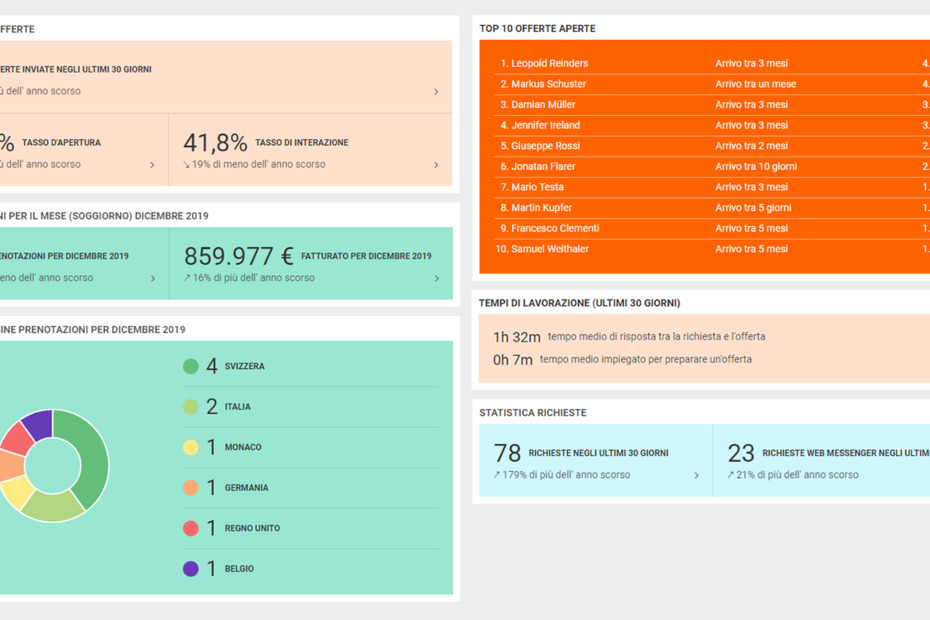Expand Richieste negli ultimi 30 giorni chevron
Image resolution: width=930 pixels, height=620 pixels.
point(696,475)
